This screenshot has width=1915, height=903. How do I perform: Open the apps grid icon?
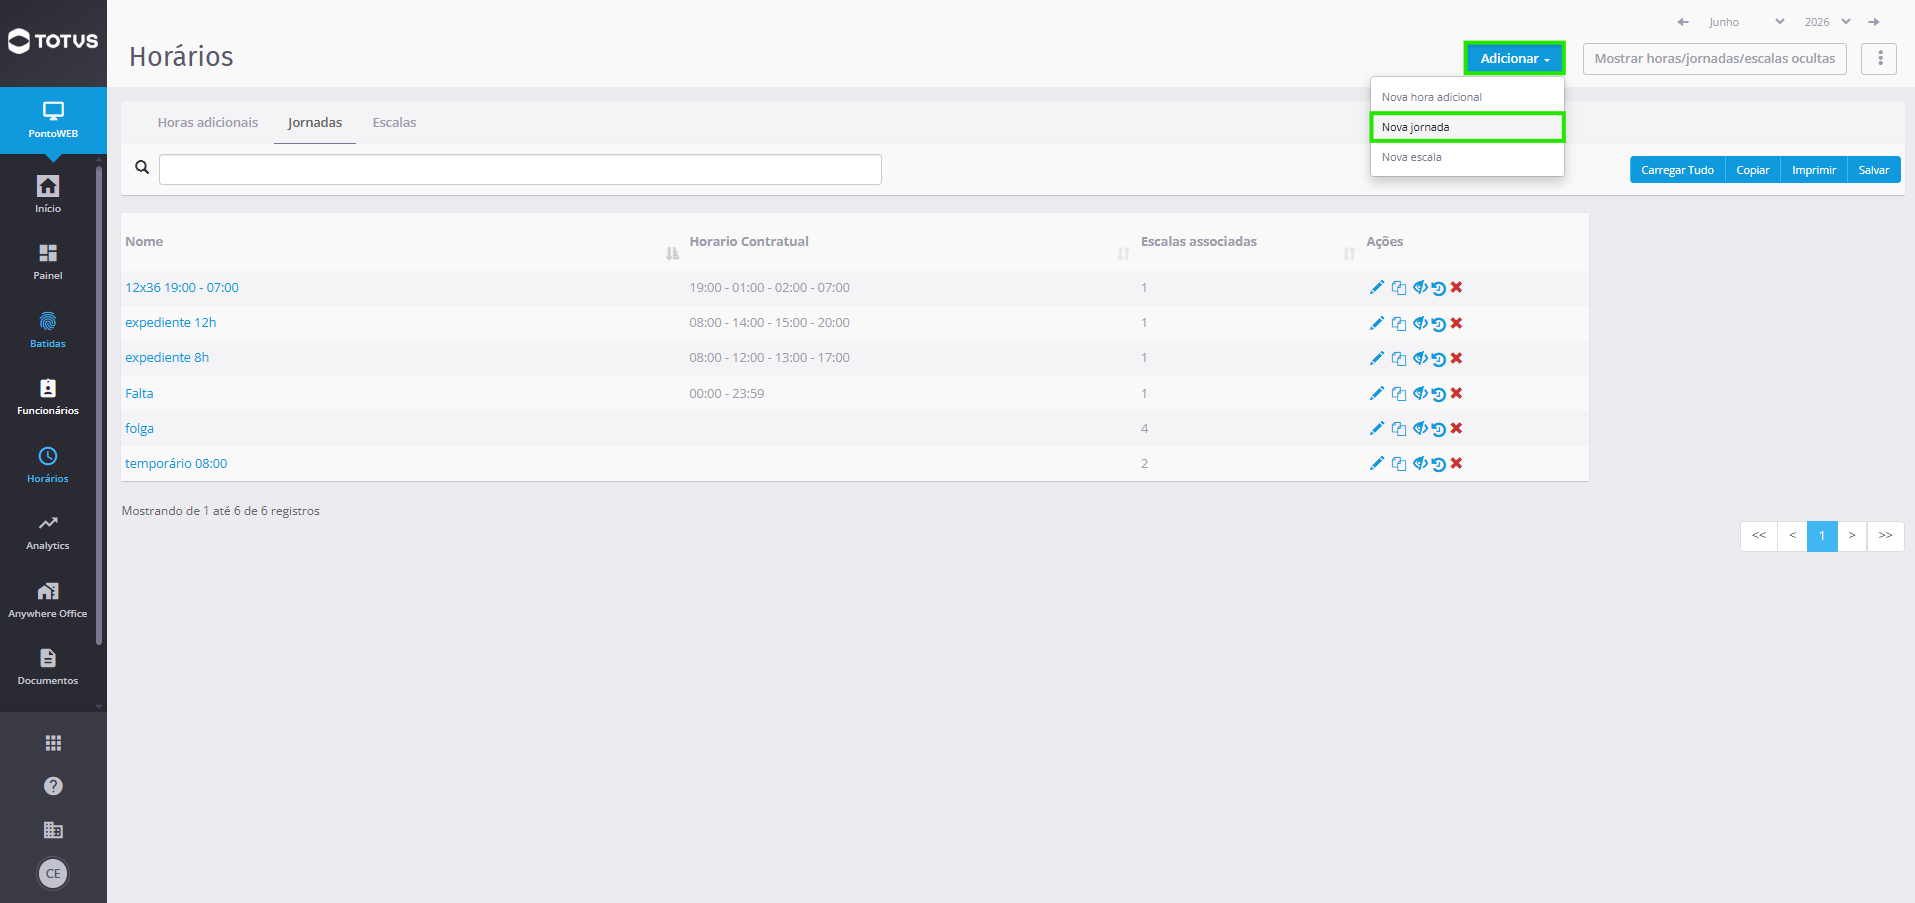coord(53,743)
